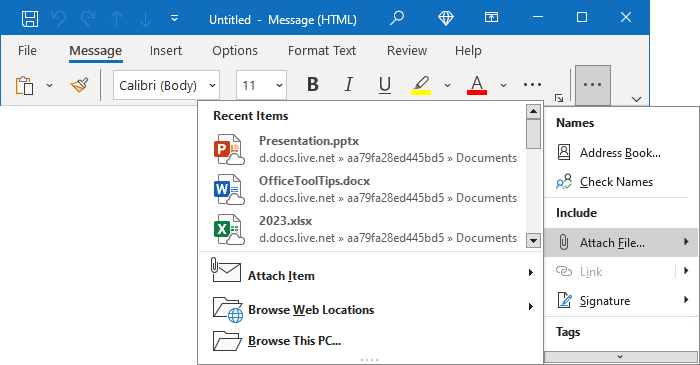Click the Recent Items scroll down arrow
Screen dimensions: 700x365
click(533, 241)
